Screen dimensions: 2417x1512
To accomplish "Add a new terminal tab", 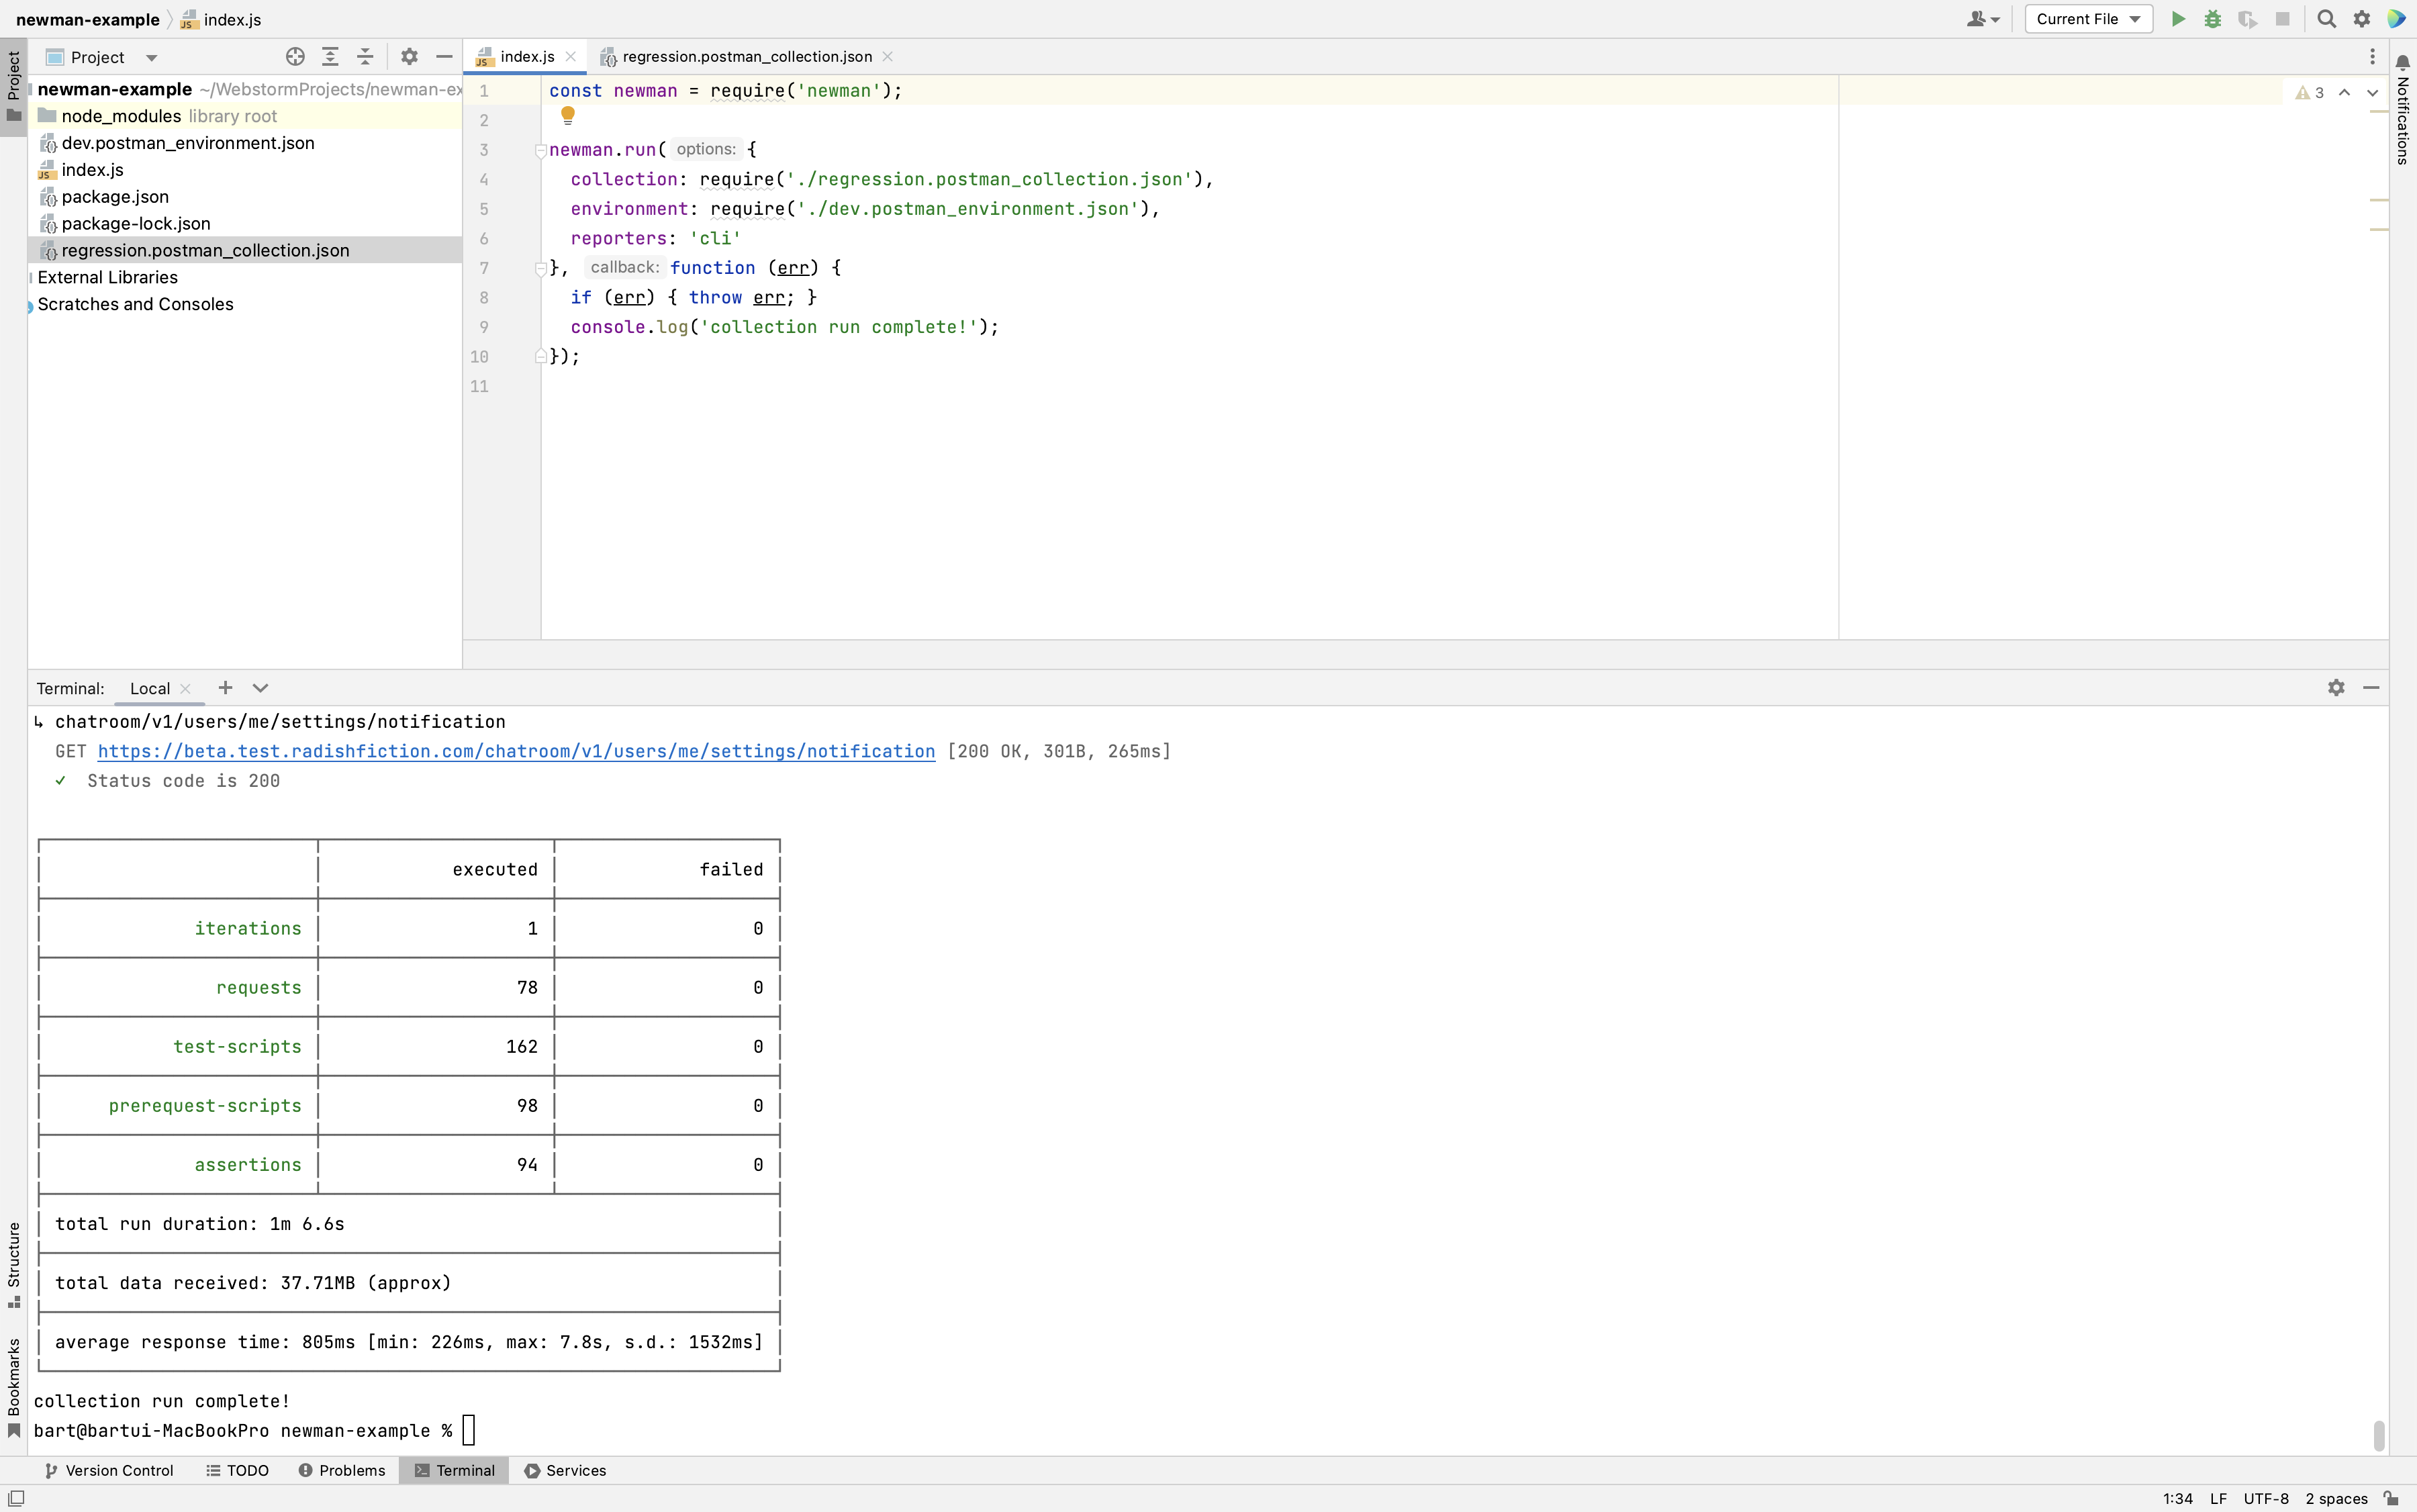I will [225, 688].
